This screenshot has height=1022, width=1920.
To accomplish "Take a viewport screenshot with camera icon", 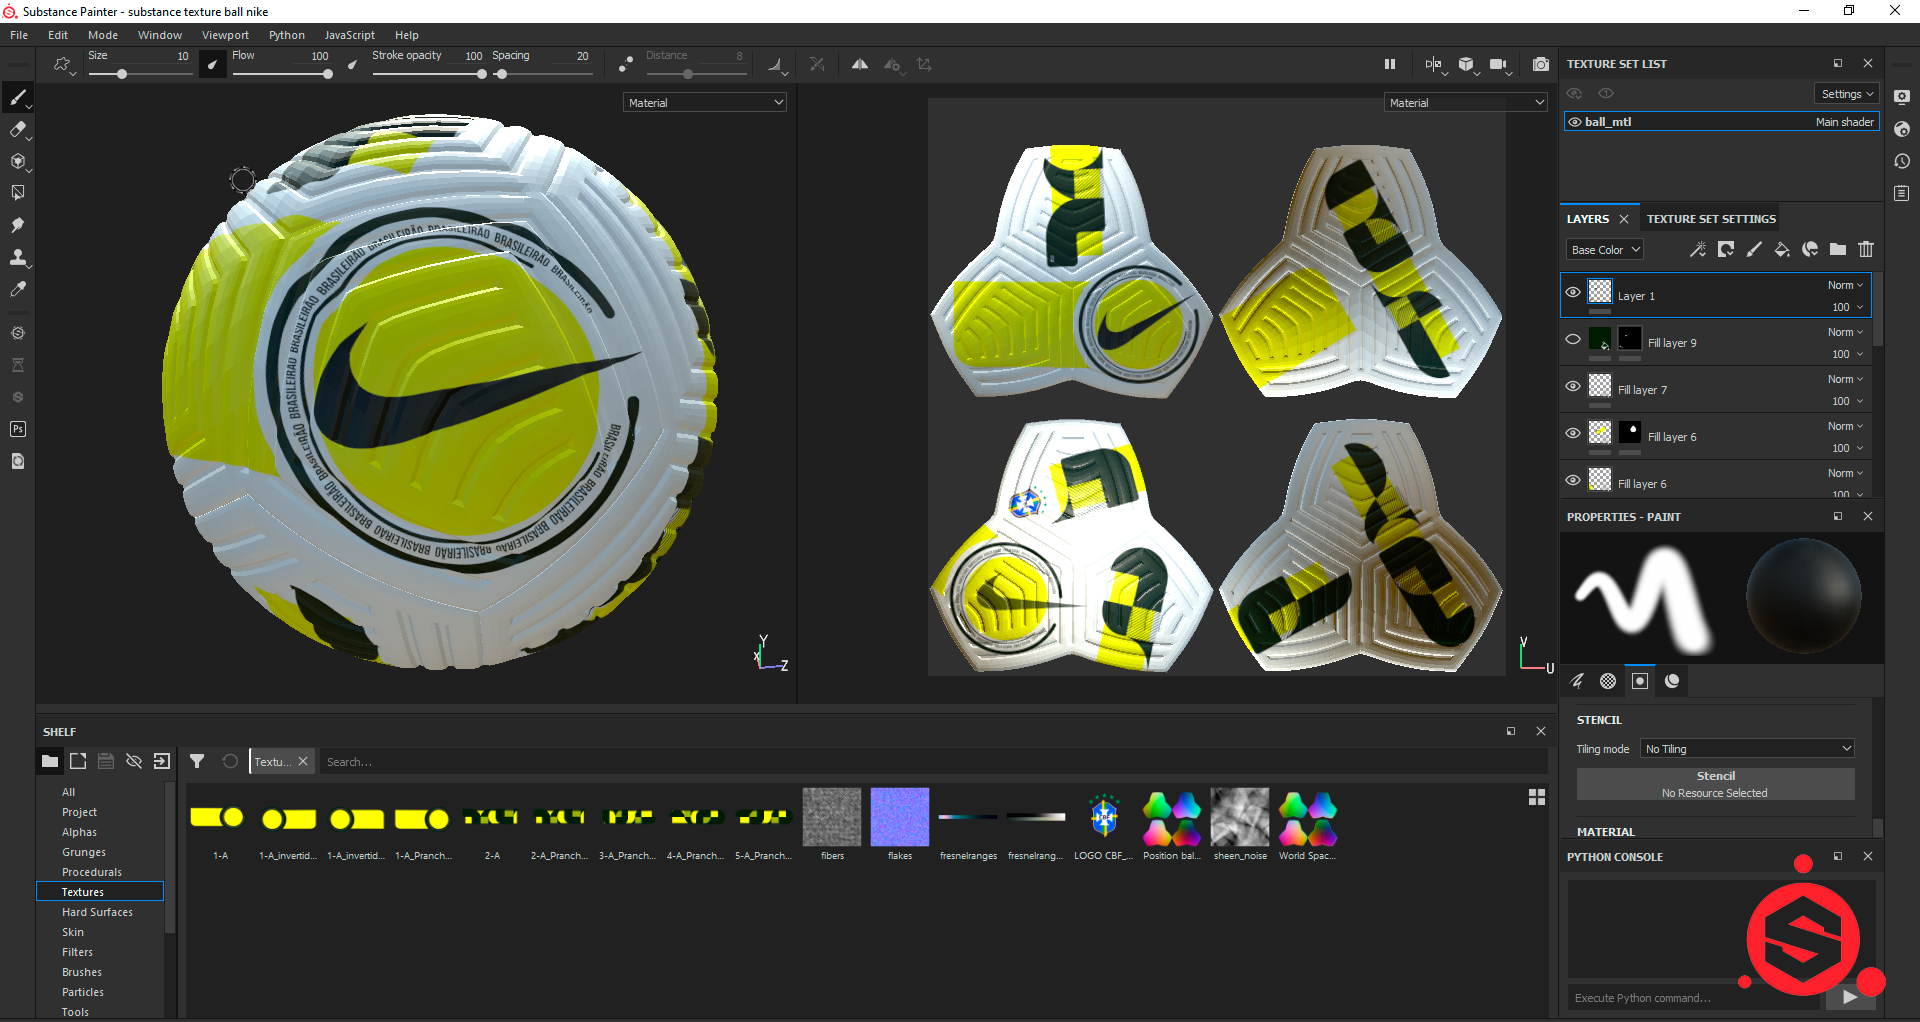I will (x=1541, y=64).
